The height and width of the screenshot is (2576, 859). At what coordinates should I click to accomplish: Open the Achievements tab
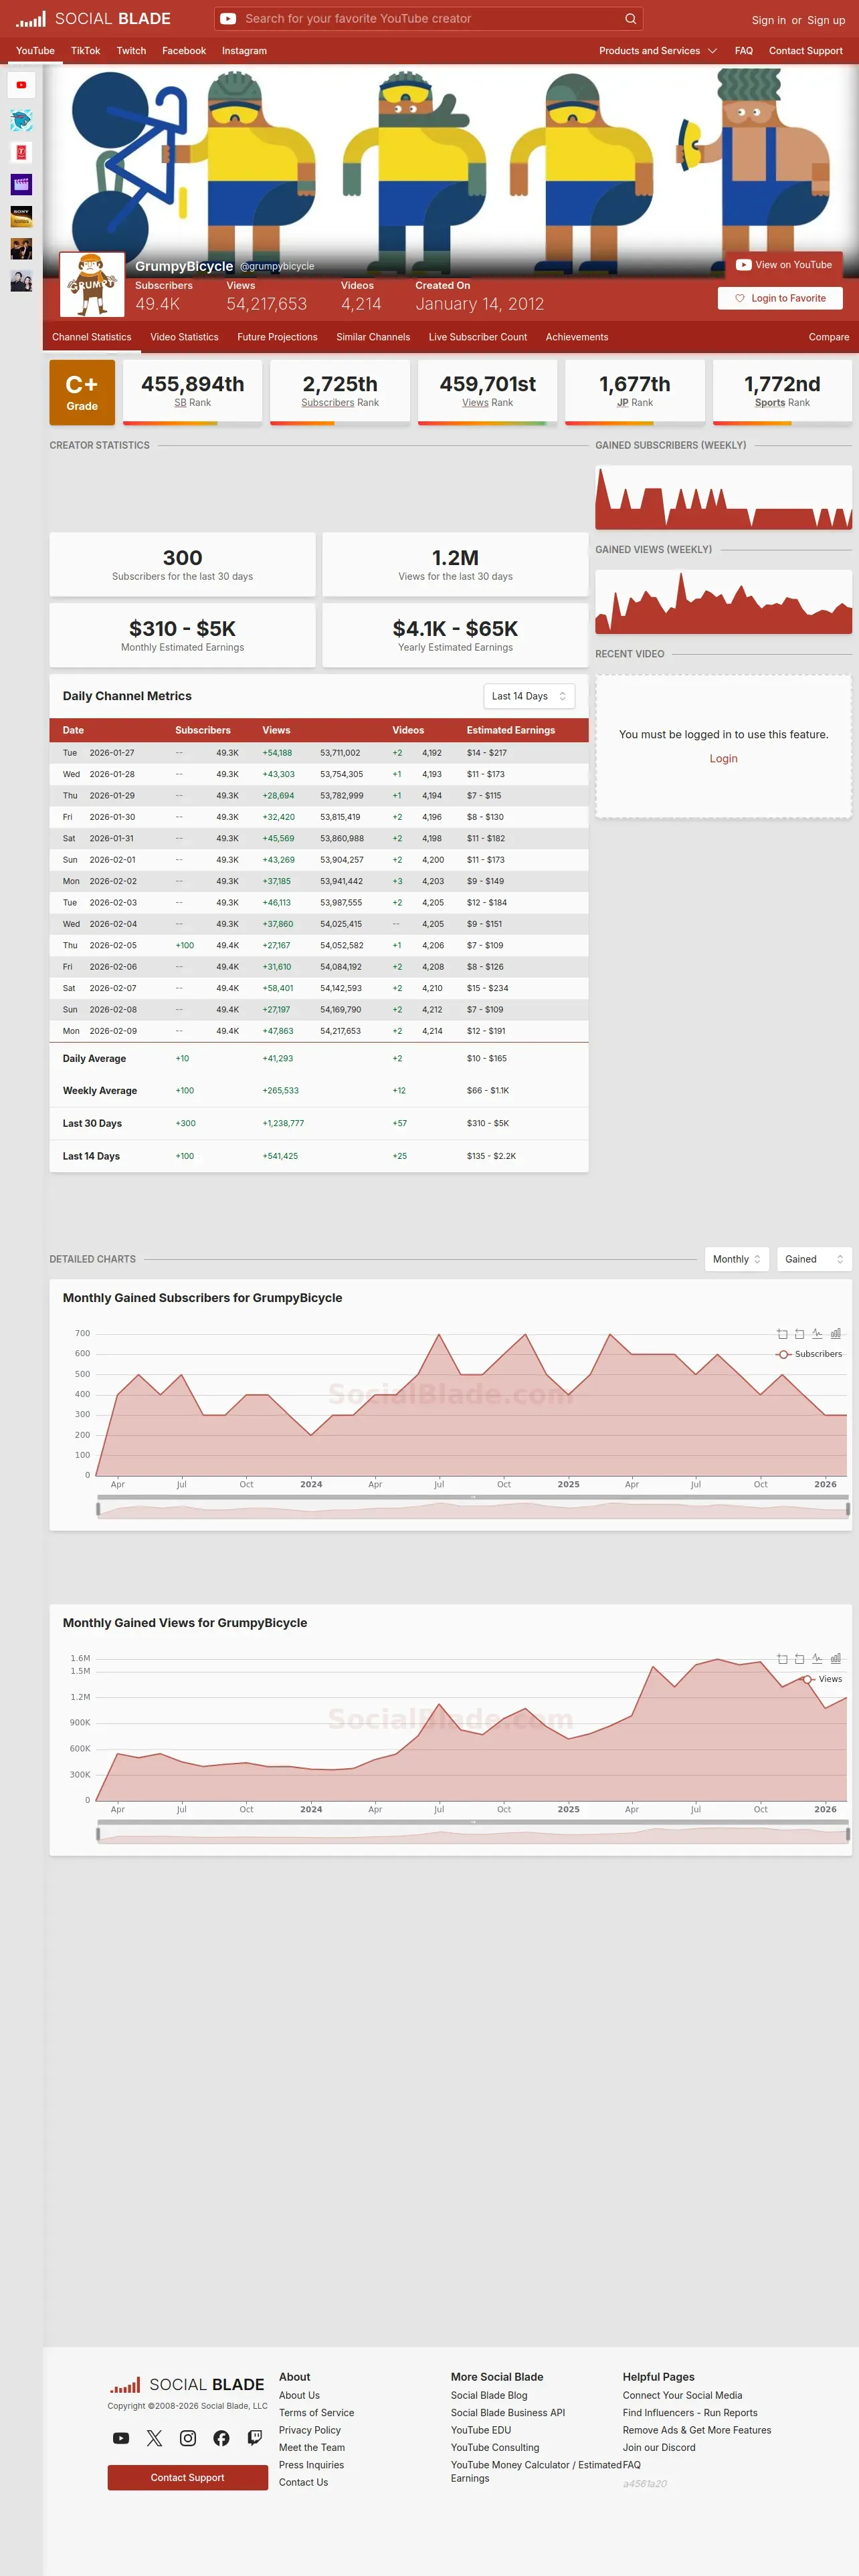(x=577, y=337)
